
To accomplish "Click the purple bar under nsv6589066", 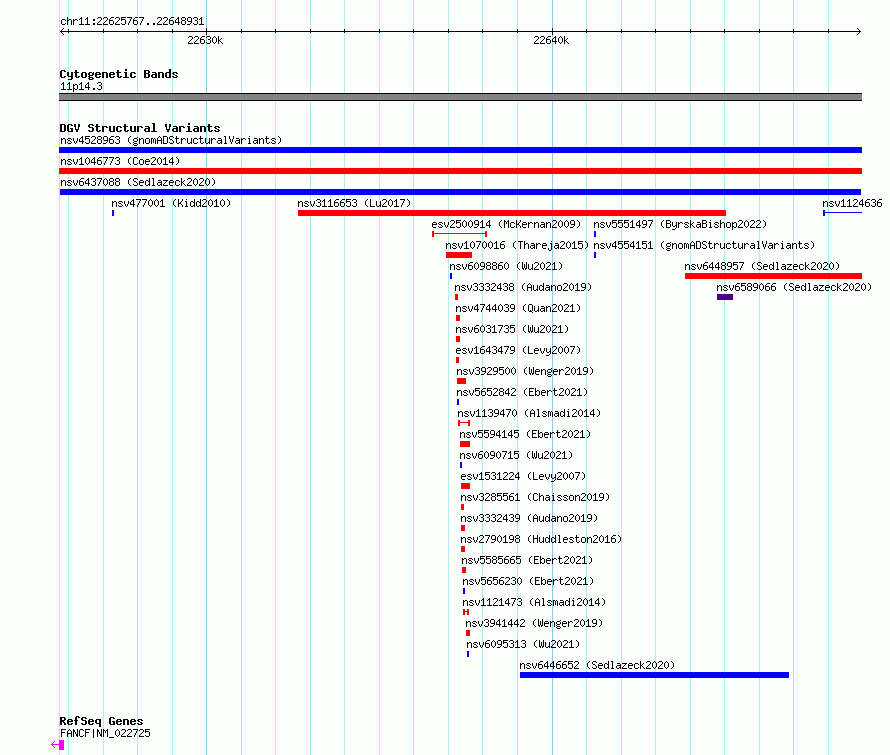I will 725,297.
